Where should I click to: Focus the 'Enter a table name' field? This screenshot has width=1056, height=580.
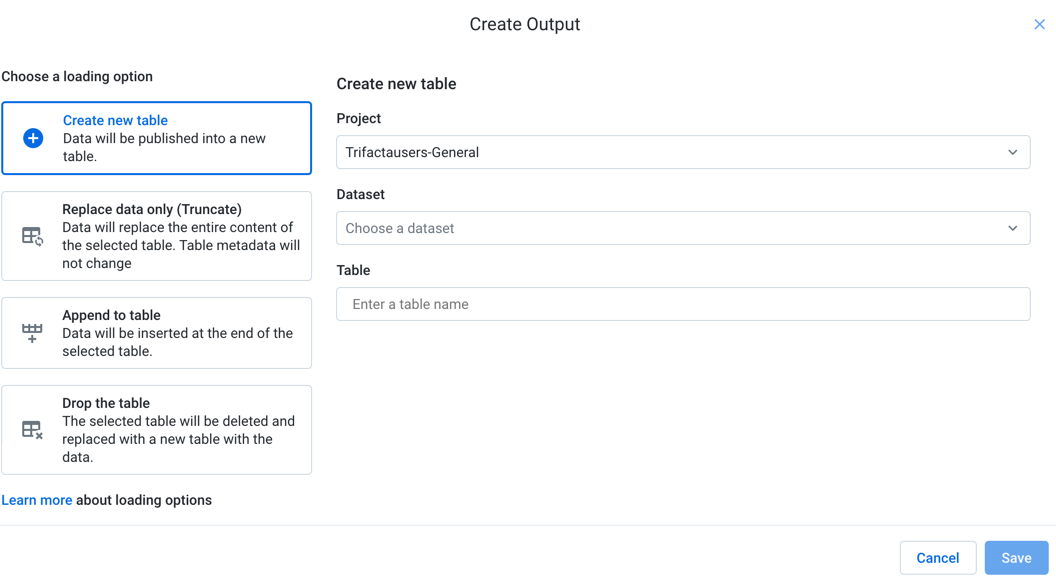683,304
